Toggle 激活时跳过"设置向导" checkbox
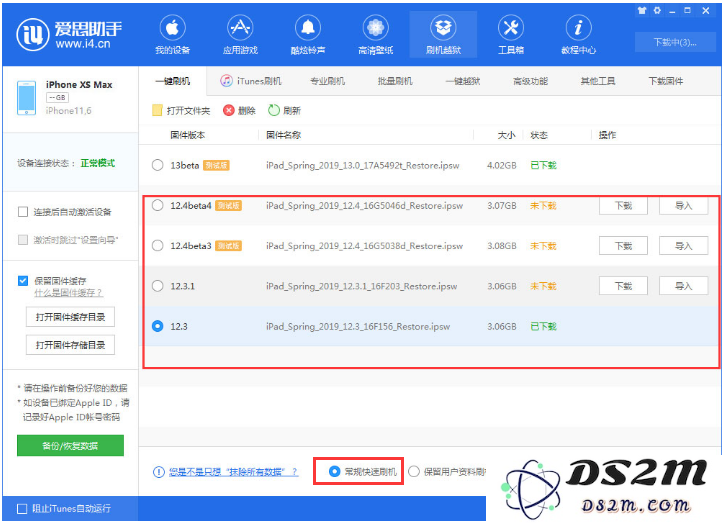This screenshot has height=523, width=724. pos(23,240)
